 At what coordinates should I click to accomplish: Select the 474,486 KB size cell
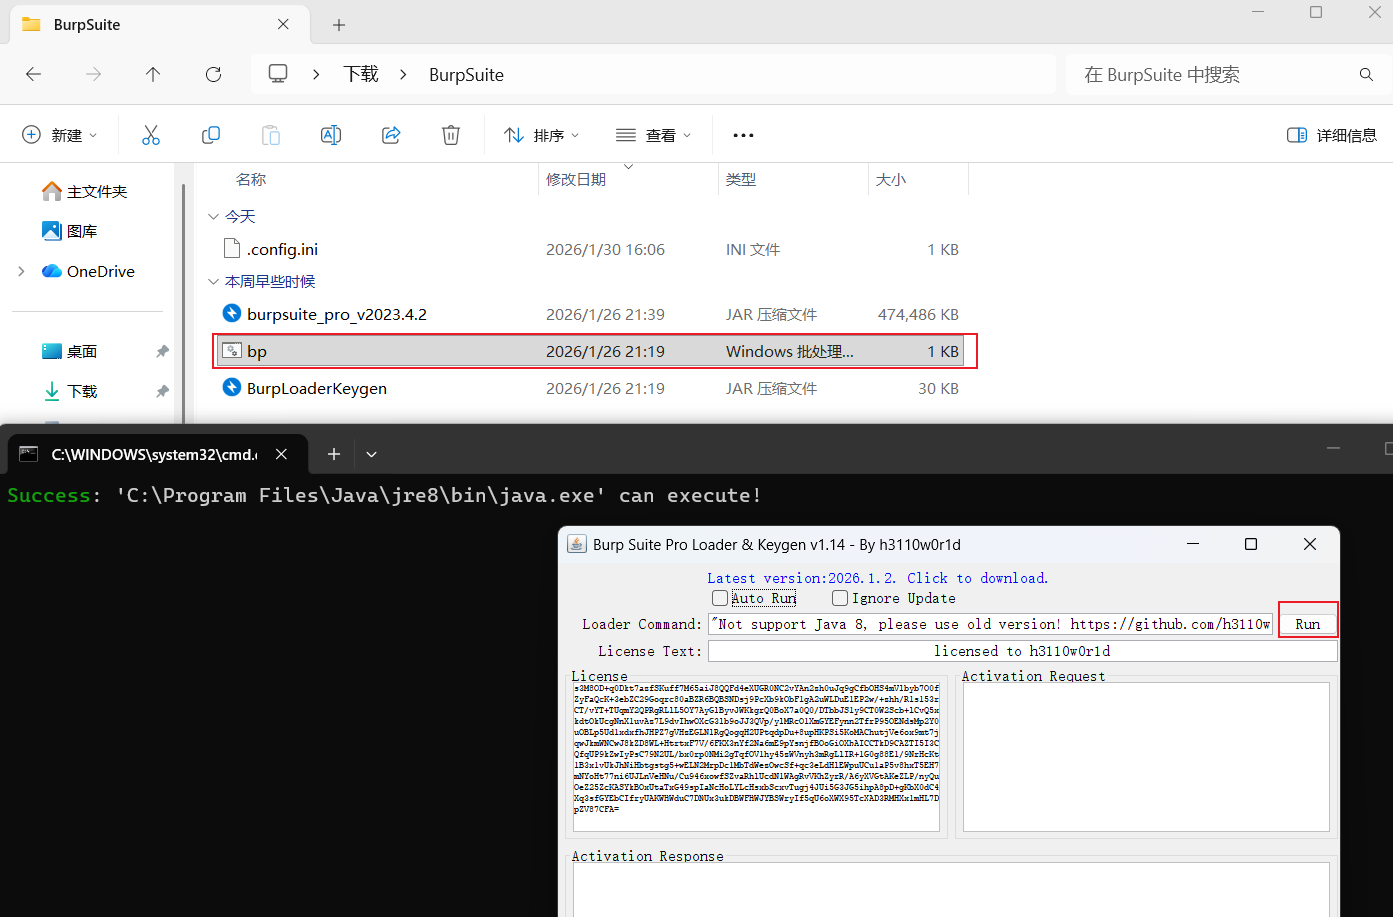[918, 314]
